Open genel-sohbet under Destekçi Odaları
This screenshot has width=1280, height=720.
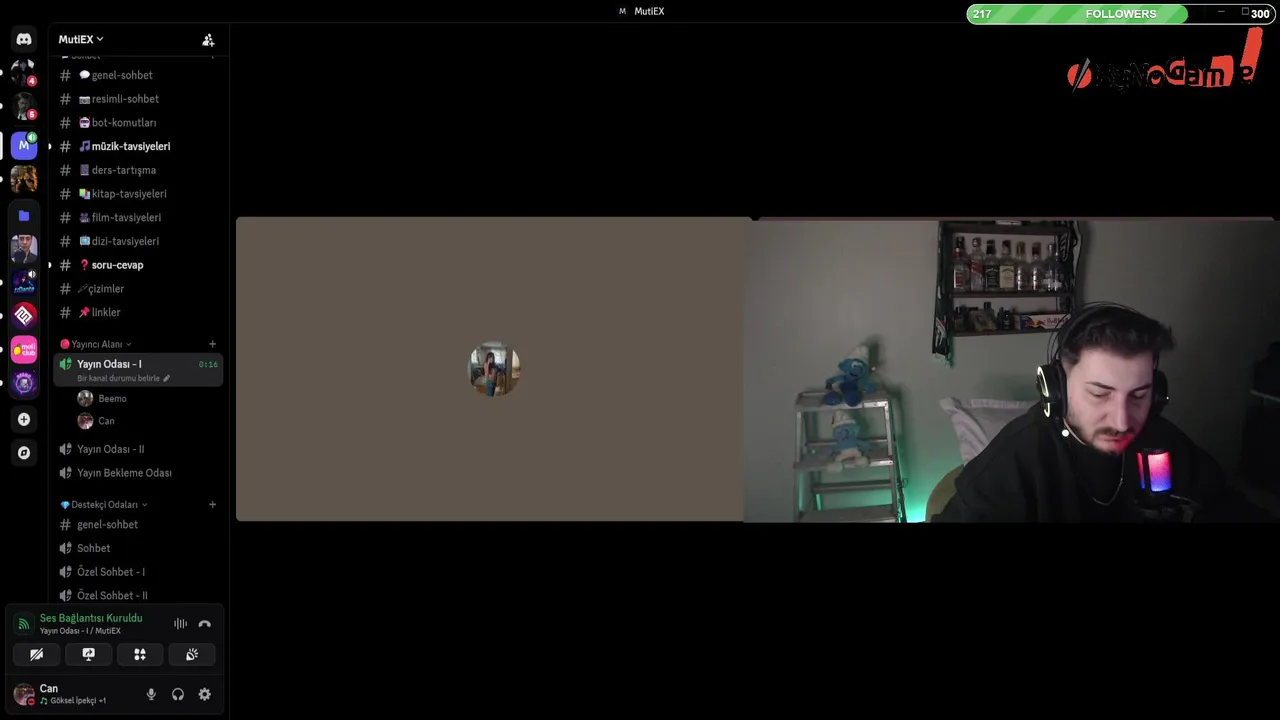click(138, 524)
